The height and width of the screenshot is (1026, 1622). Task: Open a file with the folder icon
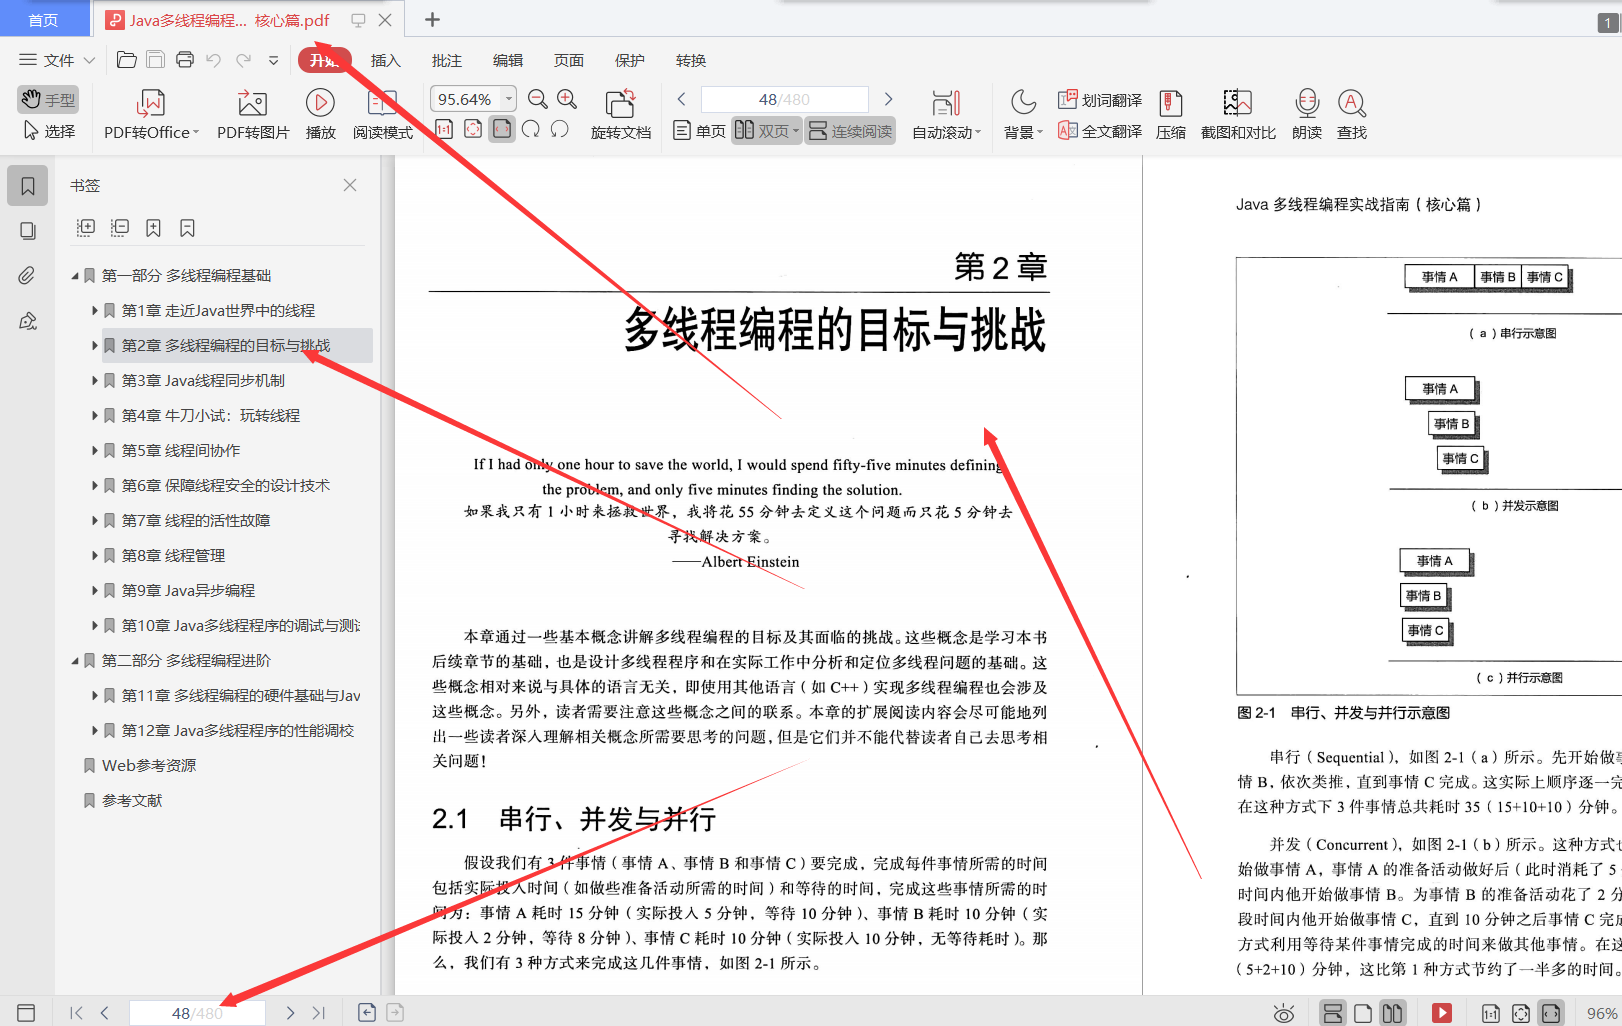point(126,60)
